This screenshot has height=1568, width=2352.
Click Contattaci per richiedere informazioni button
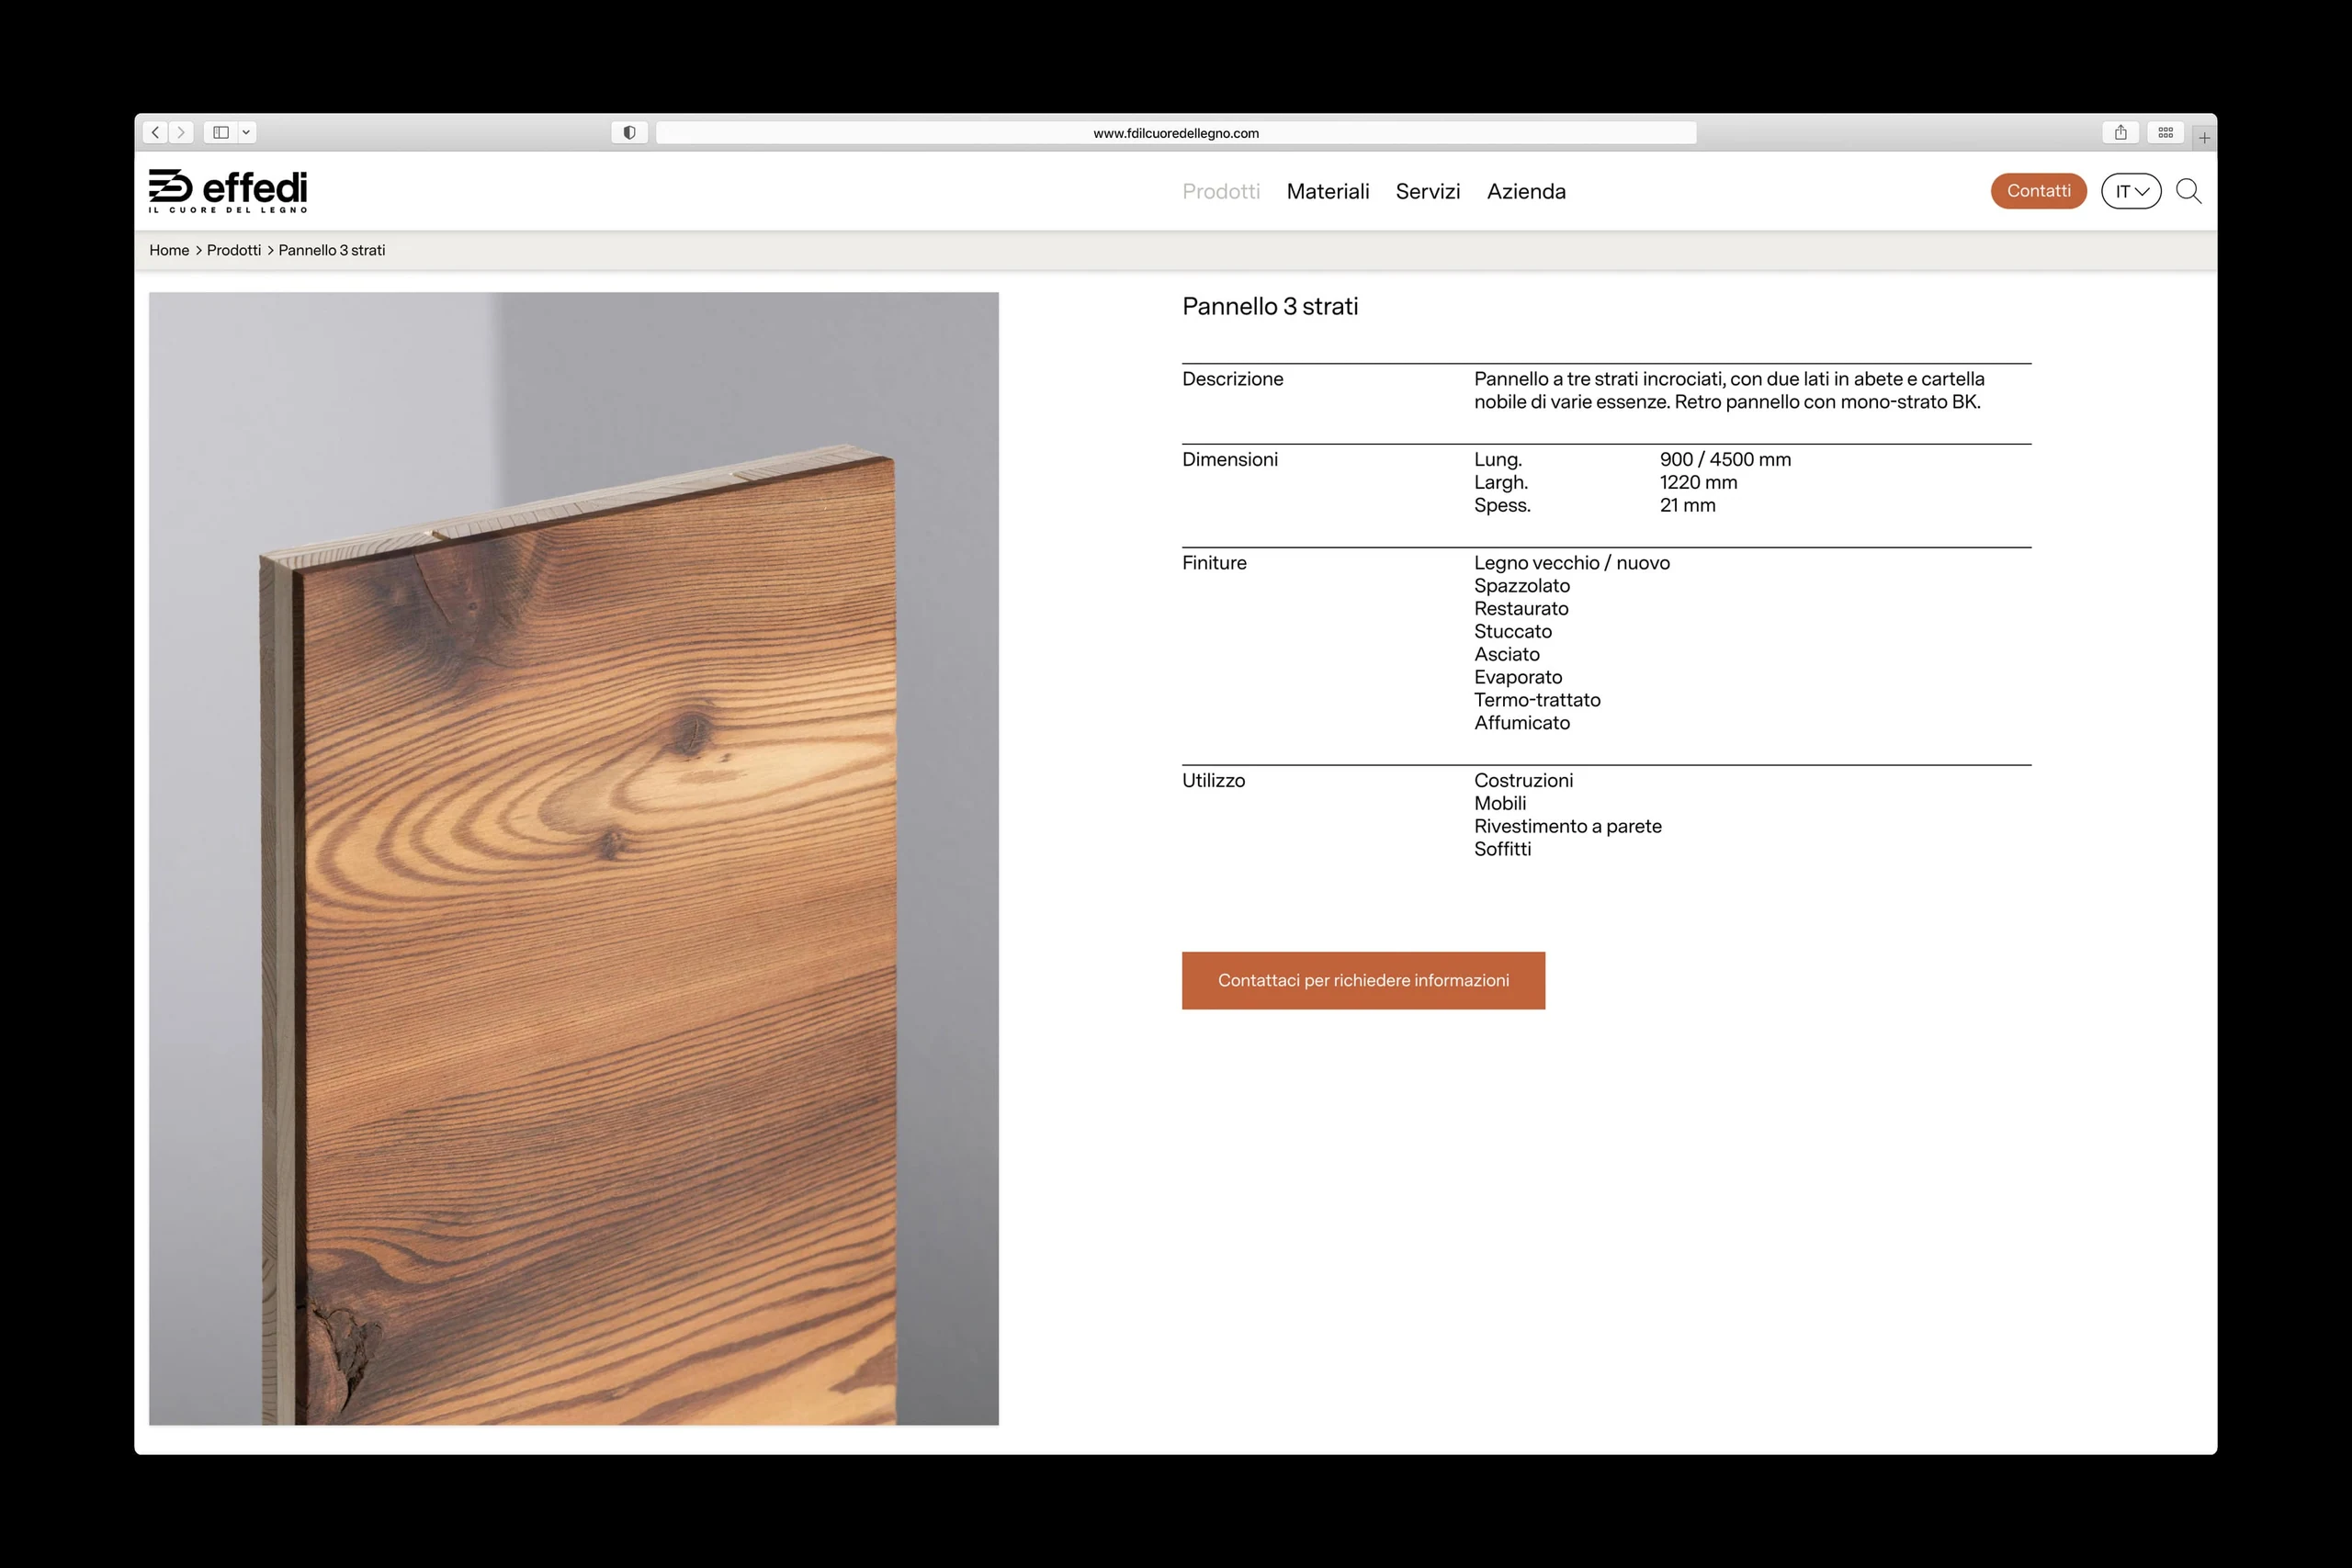1363,980
